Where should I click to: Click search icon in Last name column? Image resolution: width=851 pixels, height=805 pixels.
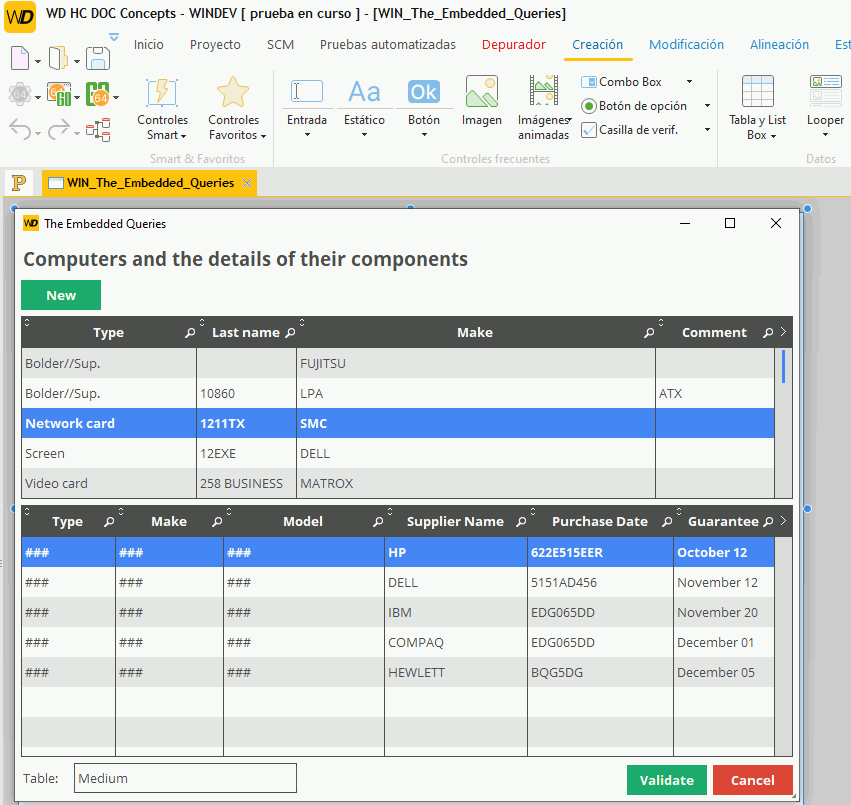point(290,333)
